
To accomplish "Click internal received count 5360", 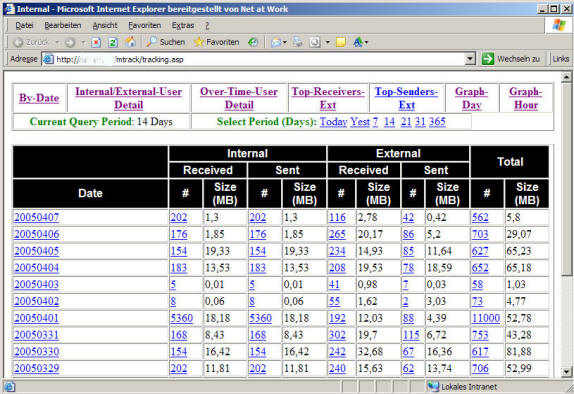I will (182, 318).
